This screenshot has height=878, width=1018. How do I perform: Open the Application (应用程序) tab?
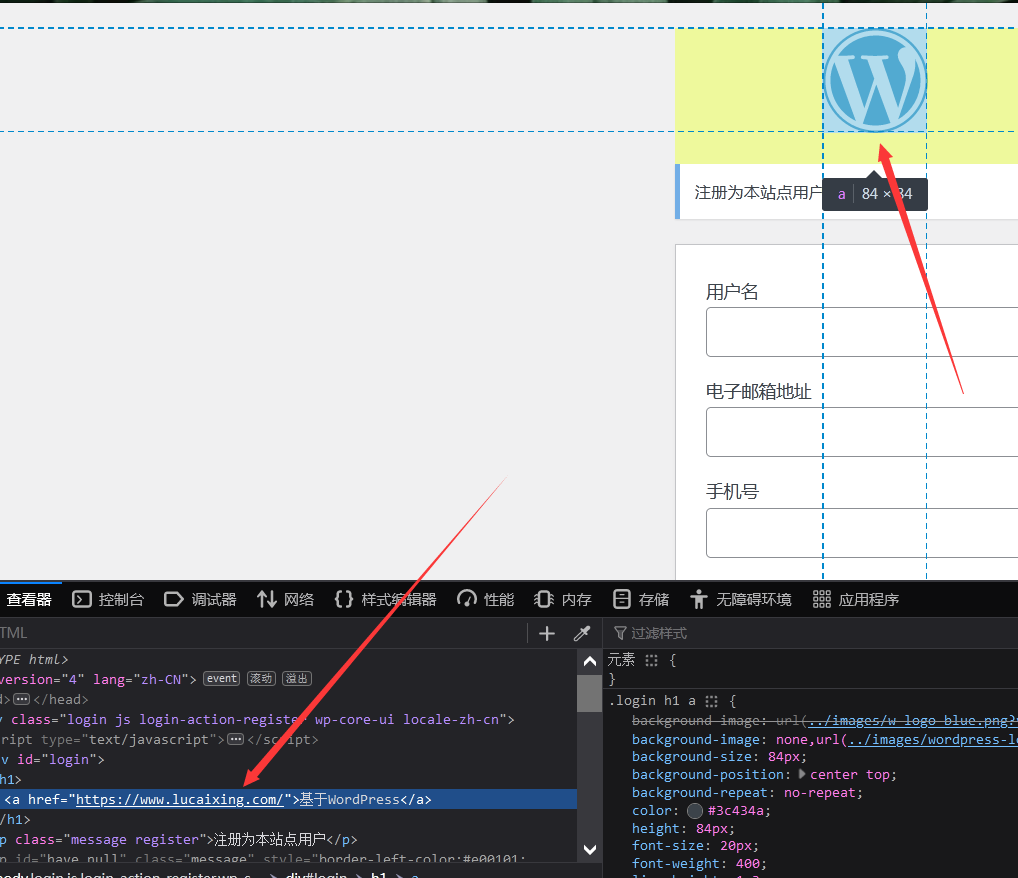[856, 599]
